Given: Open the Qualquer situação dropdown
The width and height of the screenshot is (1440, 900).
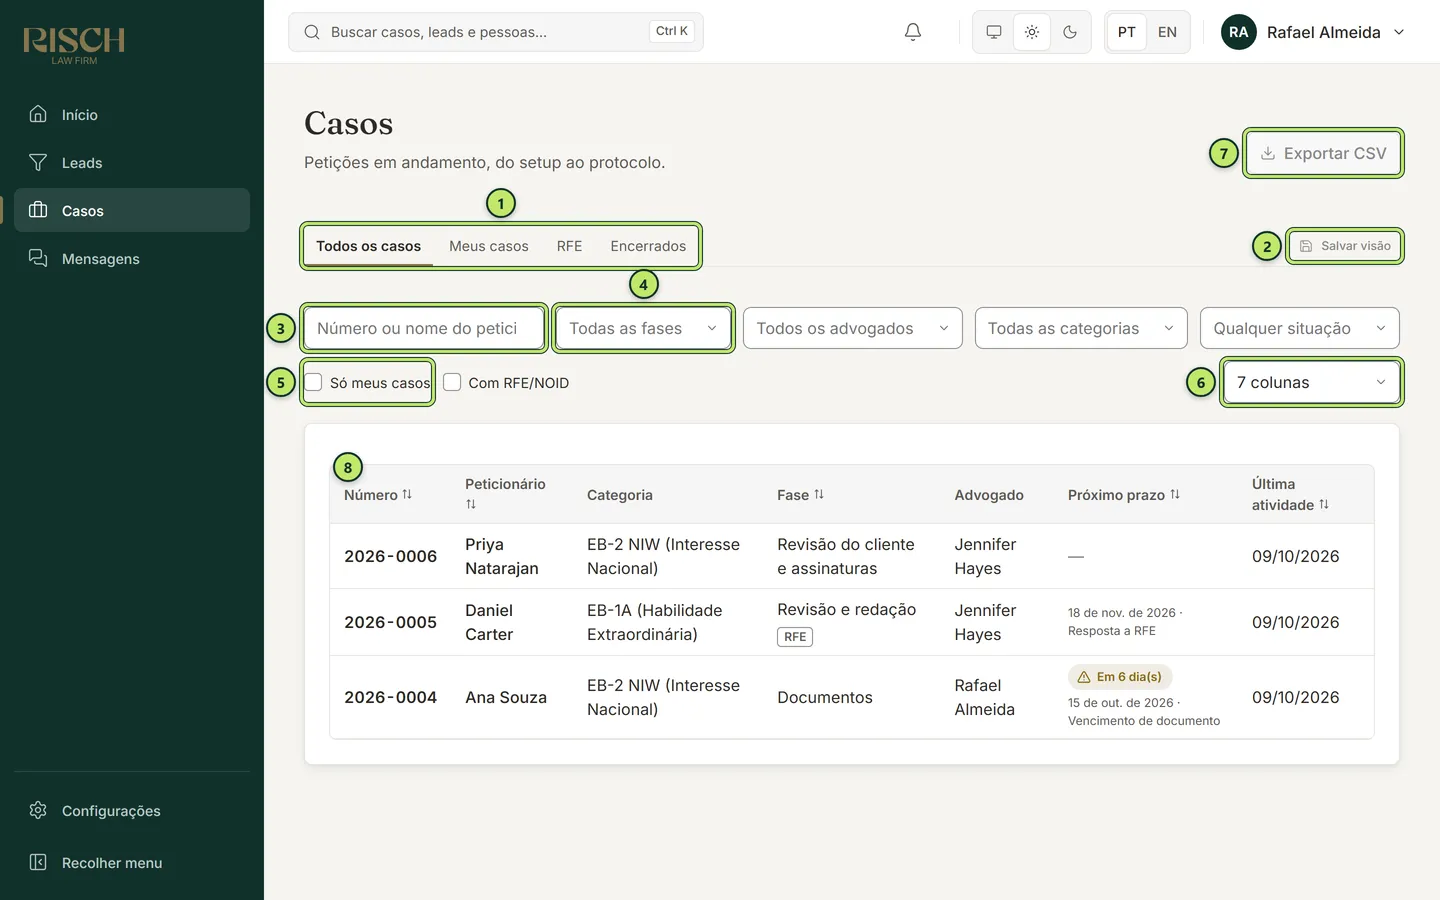Looking at the screenshot, I should [x=1300, y=328].
